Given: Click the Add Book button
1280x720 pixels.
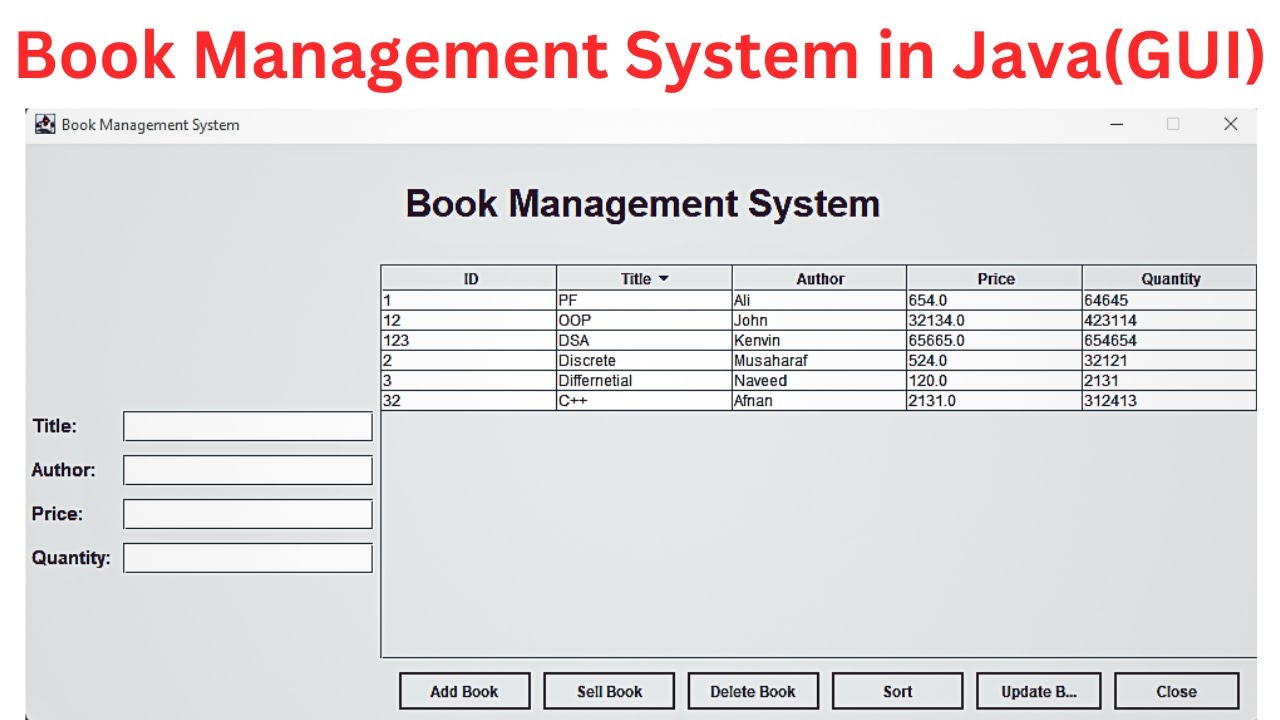Looking at the screenshot, I should pyautogui.click(x=464, y=691).
